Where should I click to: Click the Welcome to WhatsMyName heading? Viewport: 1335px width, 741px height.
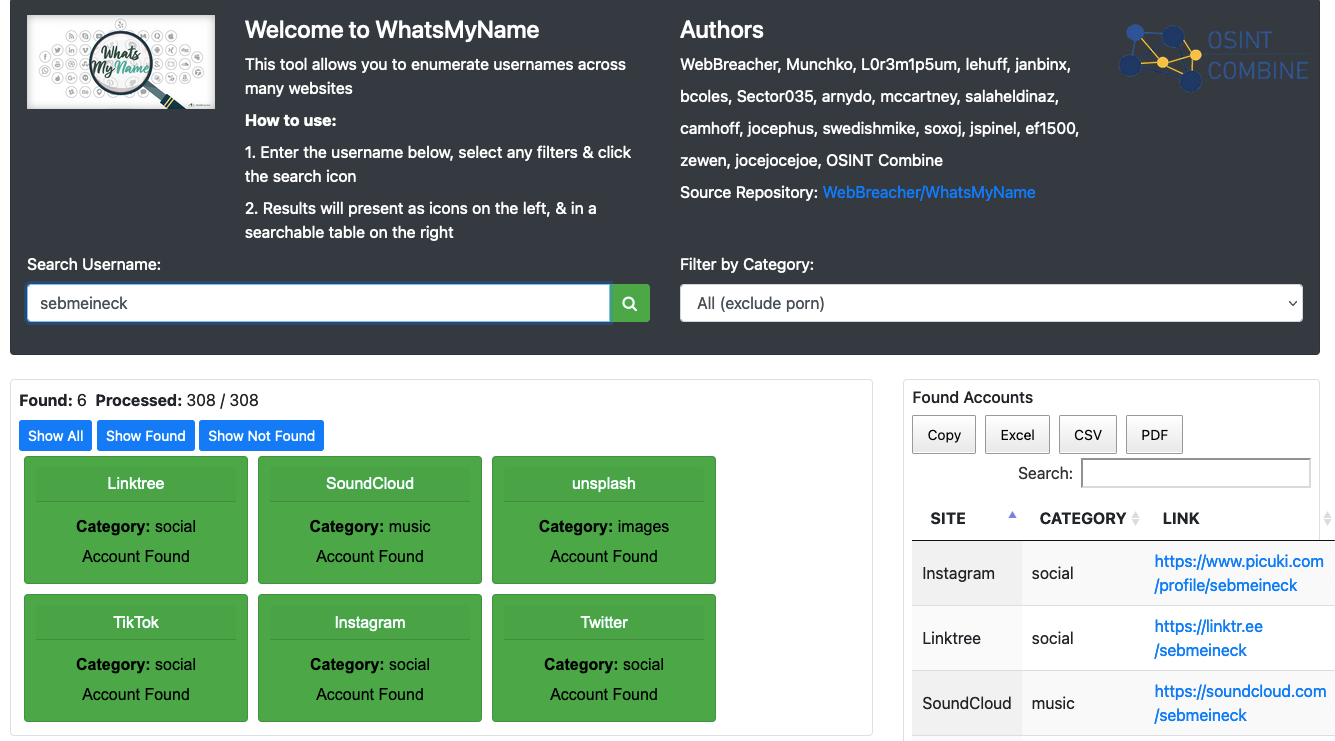[392, 30]
